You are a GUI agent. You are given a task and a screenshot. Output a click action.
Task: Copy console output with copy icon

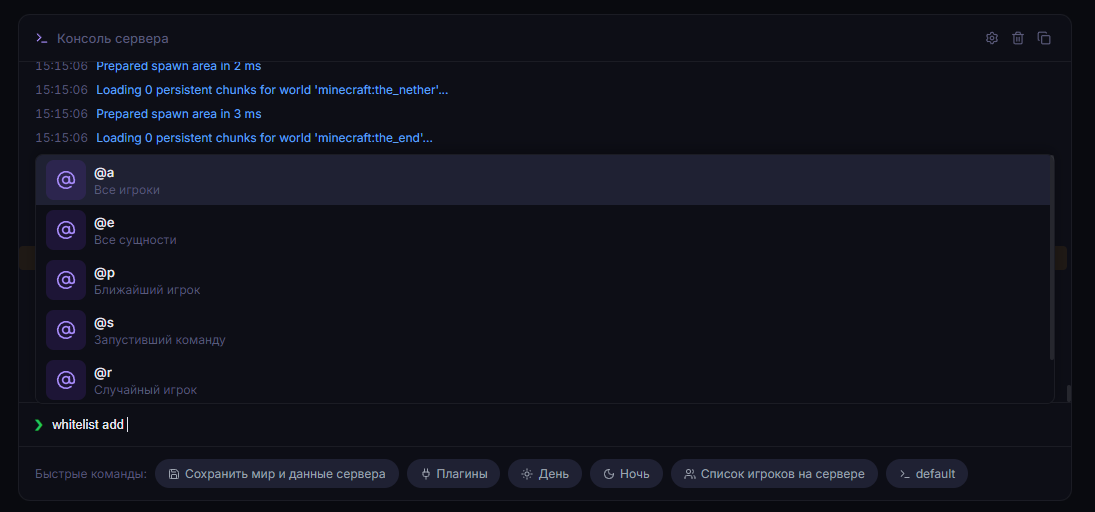pyautogui.click(x=1044, y=38)
